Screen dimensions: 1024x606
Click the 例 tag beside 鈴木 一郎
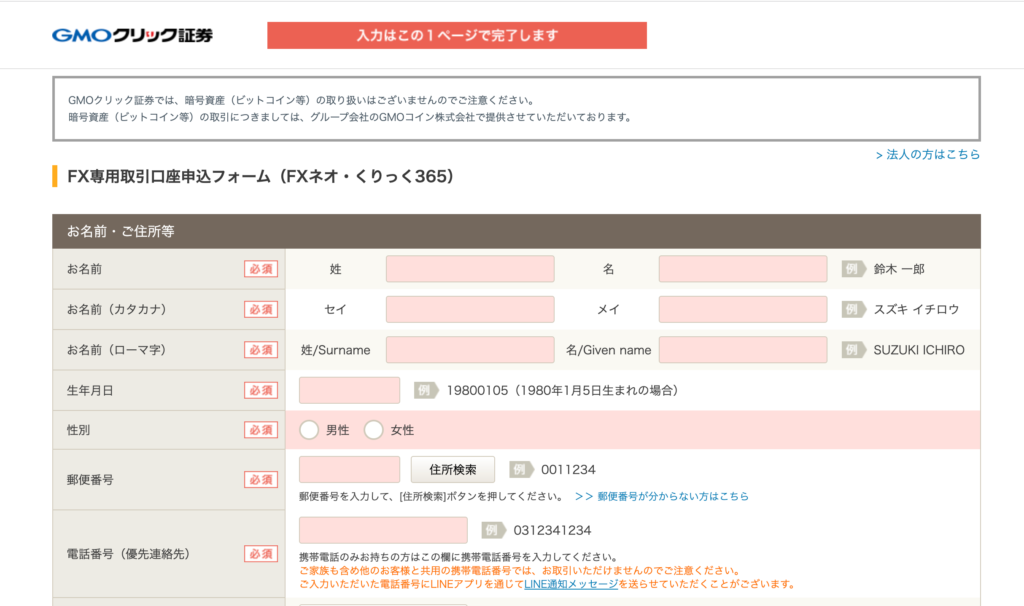click(854, 269)
